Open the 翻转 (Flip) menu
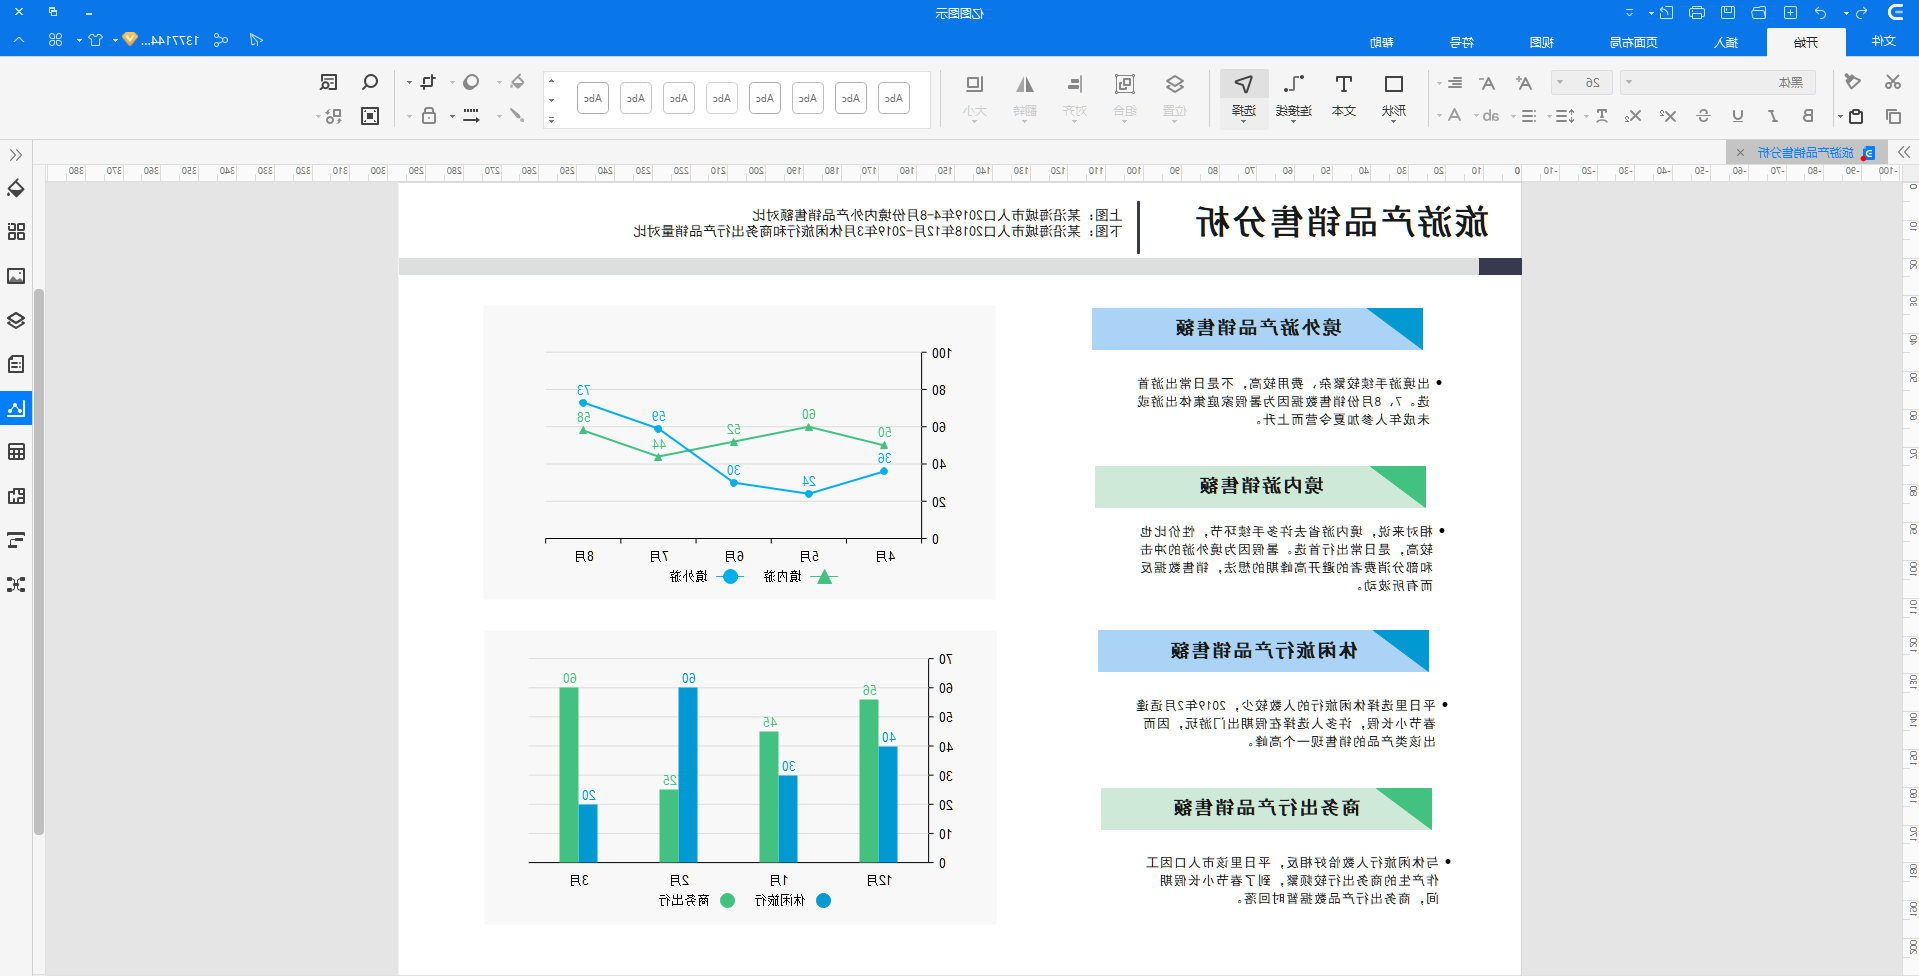Screen dimensions: 1919x976 1025,96
